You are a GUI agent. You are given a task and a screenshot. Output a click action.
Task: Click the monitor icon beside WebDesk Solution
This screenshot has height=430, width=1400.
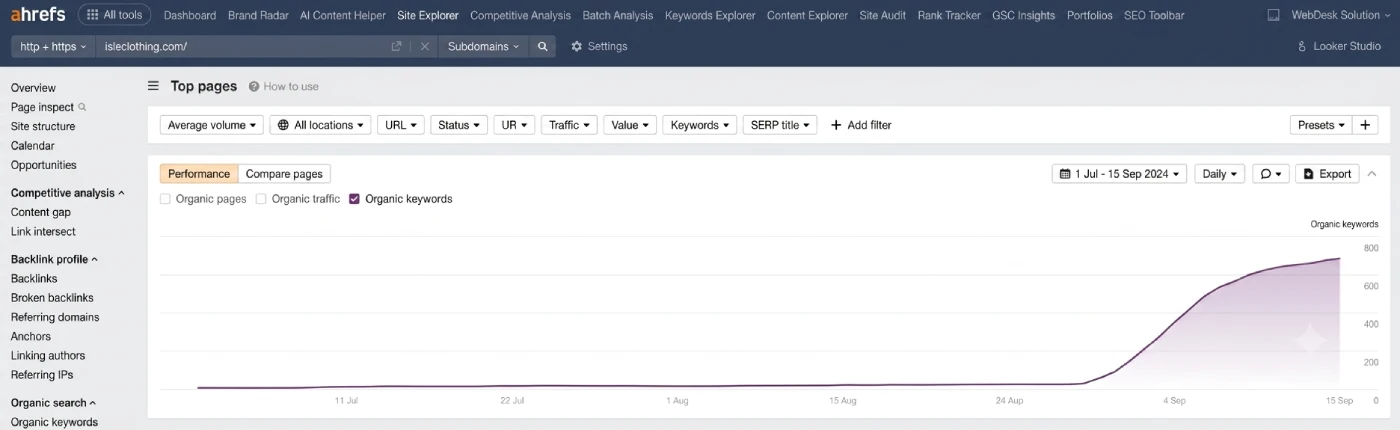(x=1273, y=15)
